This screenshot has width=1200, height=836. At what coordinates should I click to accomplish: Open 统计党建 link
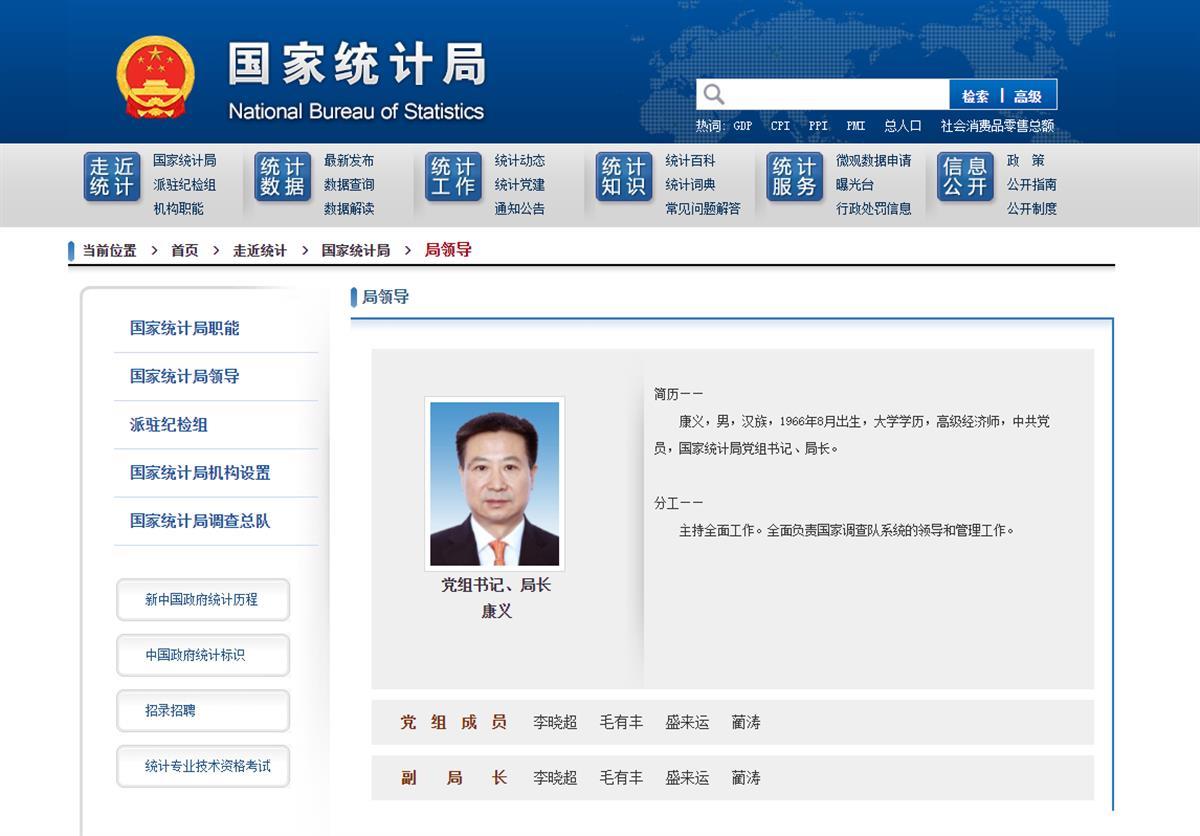pos(520,184)
